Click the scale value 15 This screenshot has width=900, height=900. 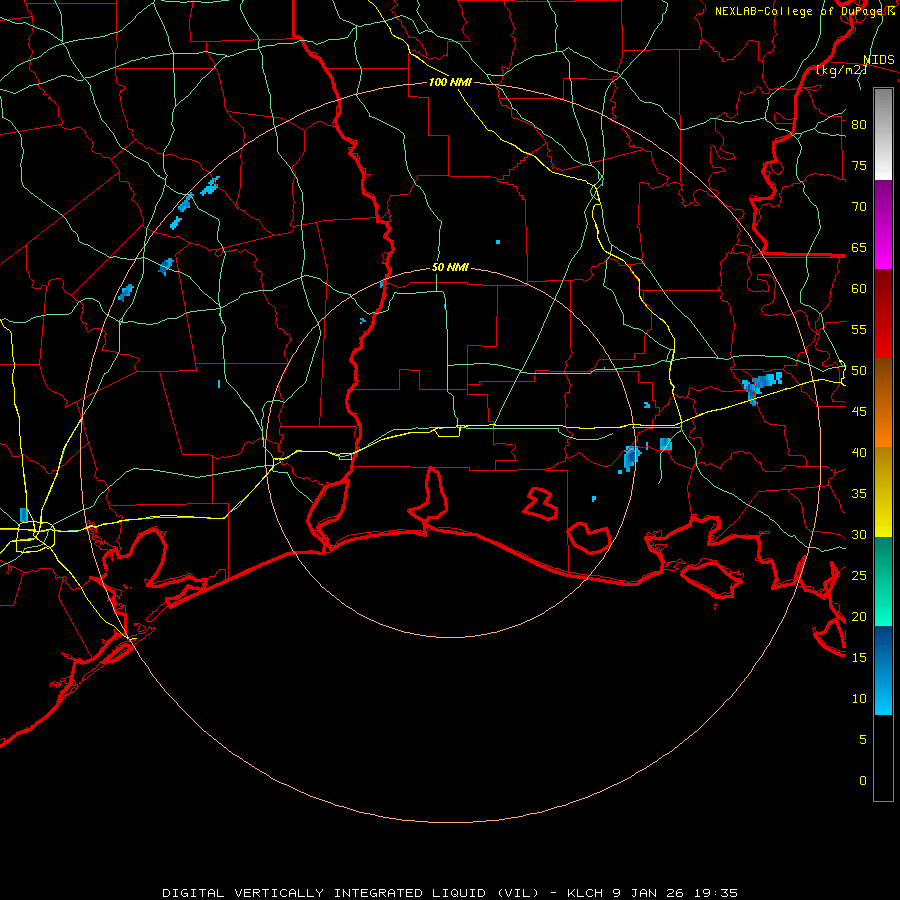coord(859,658)
